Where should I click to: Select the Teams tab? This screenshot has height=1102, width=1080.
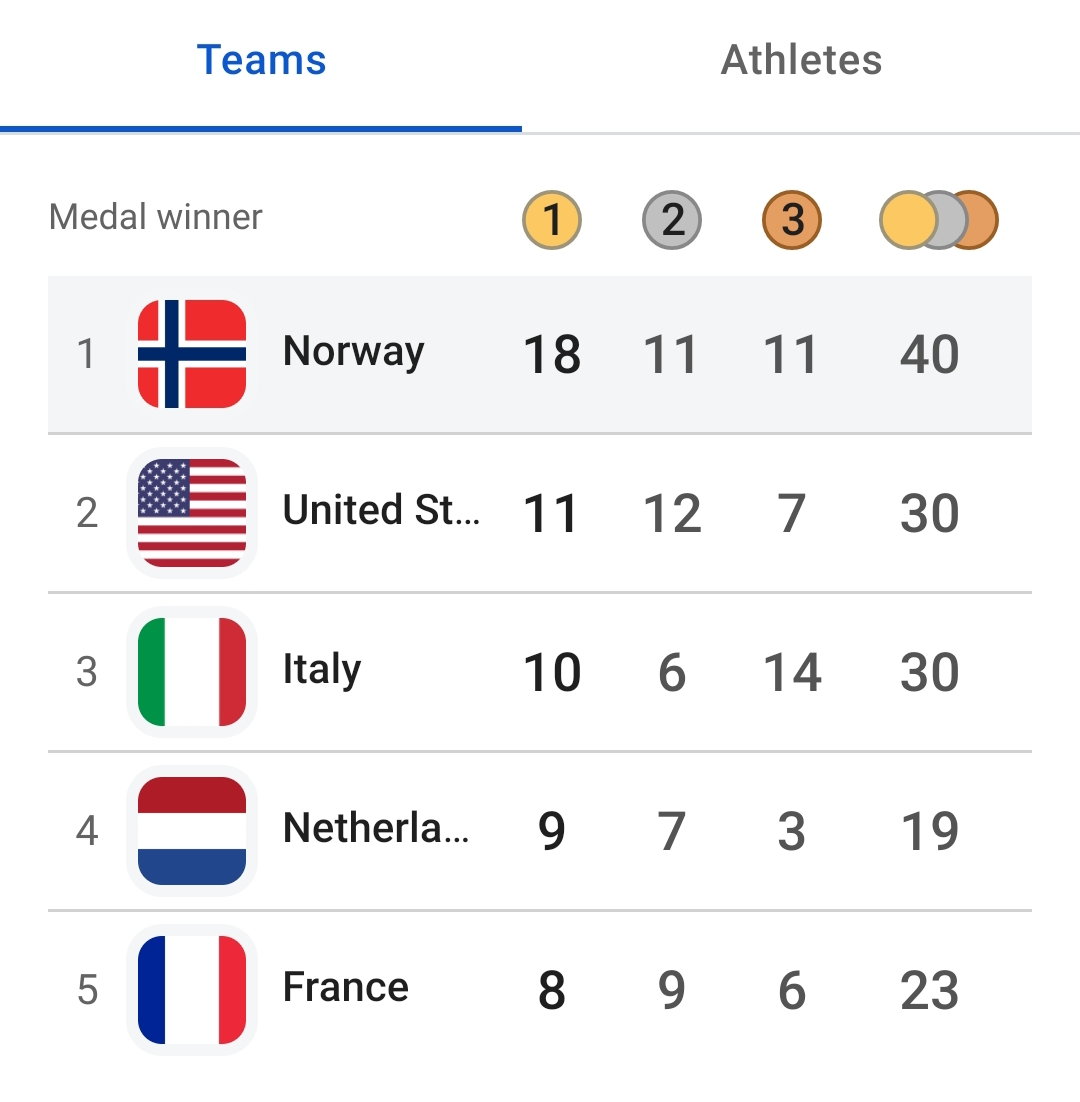click(261, 60)
